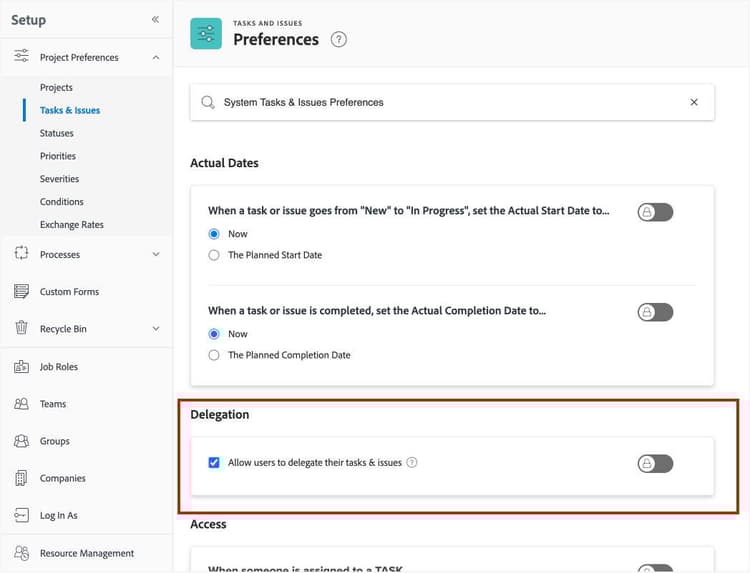Collapse the Project Preferences section
The width and height of the screenshot is (750, 573).
click(155, 58)
